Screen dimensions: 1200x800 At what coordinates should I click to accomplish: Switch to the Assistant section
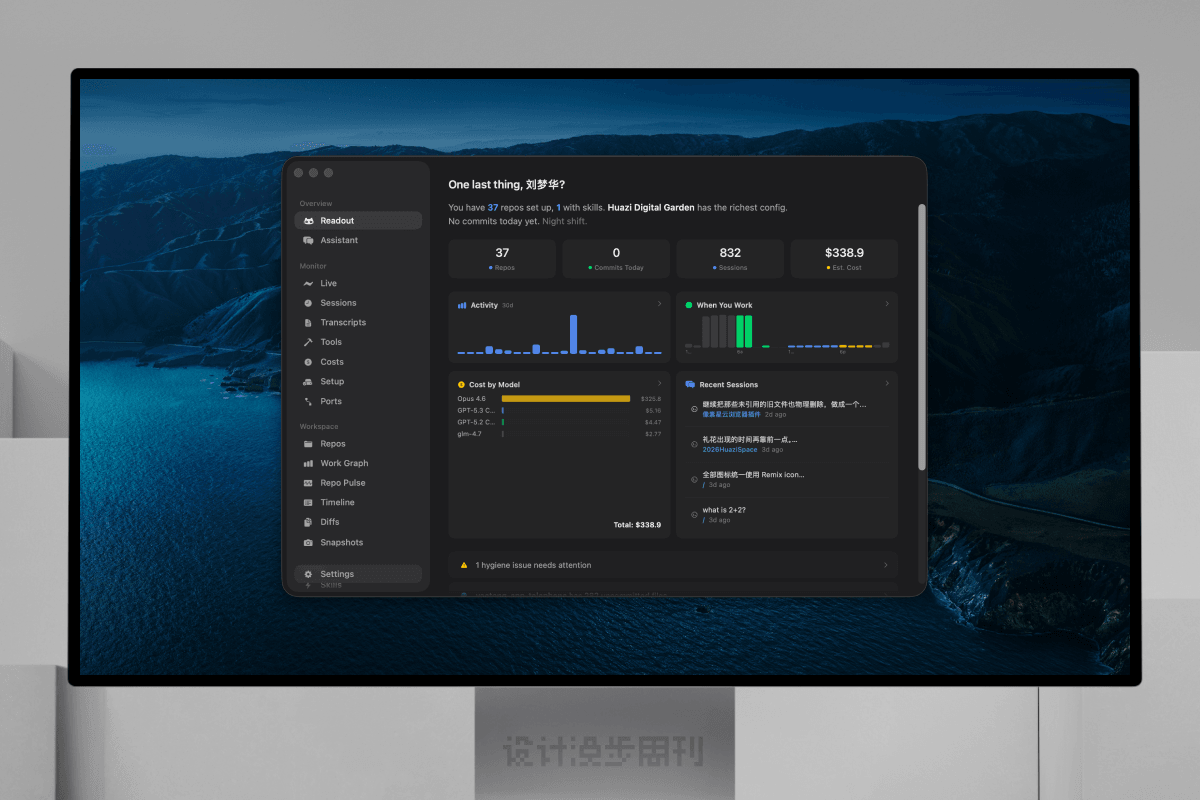[x=338, y=240]
